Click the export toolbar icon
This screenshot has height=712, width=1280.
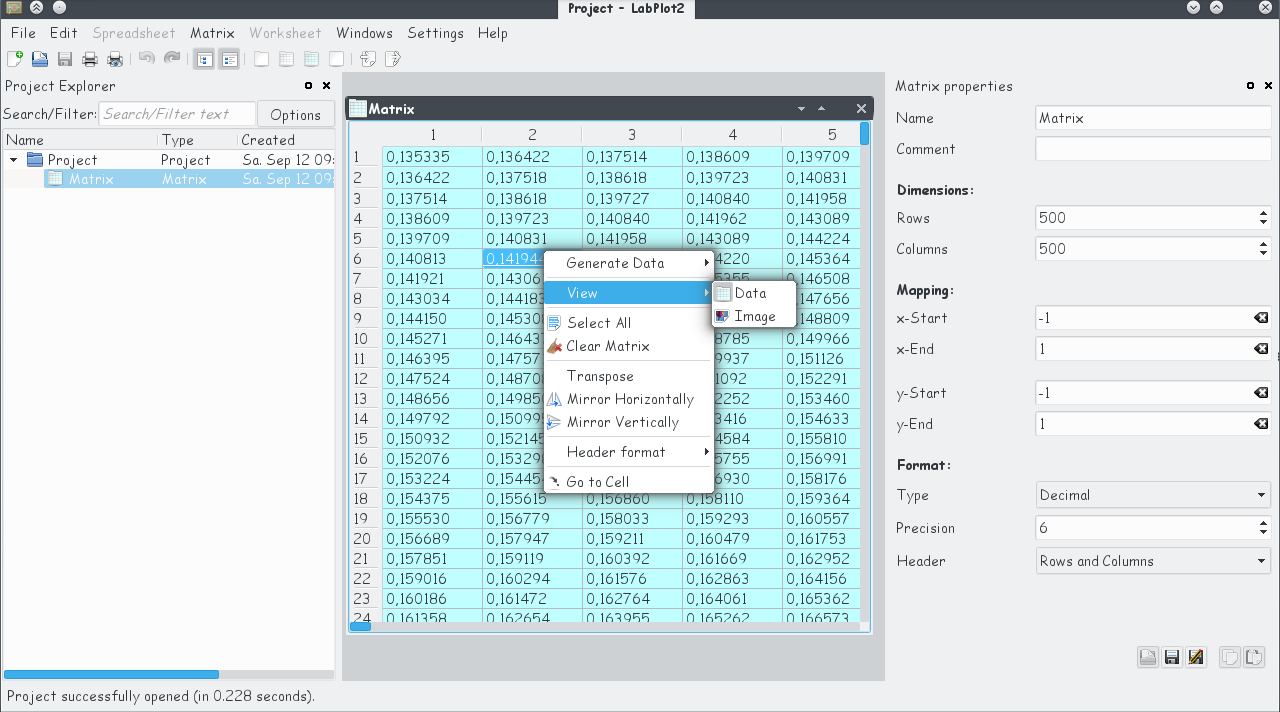click(393, 59)
